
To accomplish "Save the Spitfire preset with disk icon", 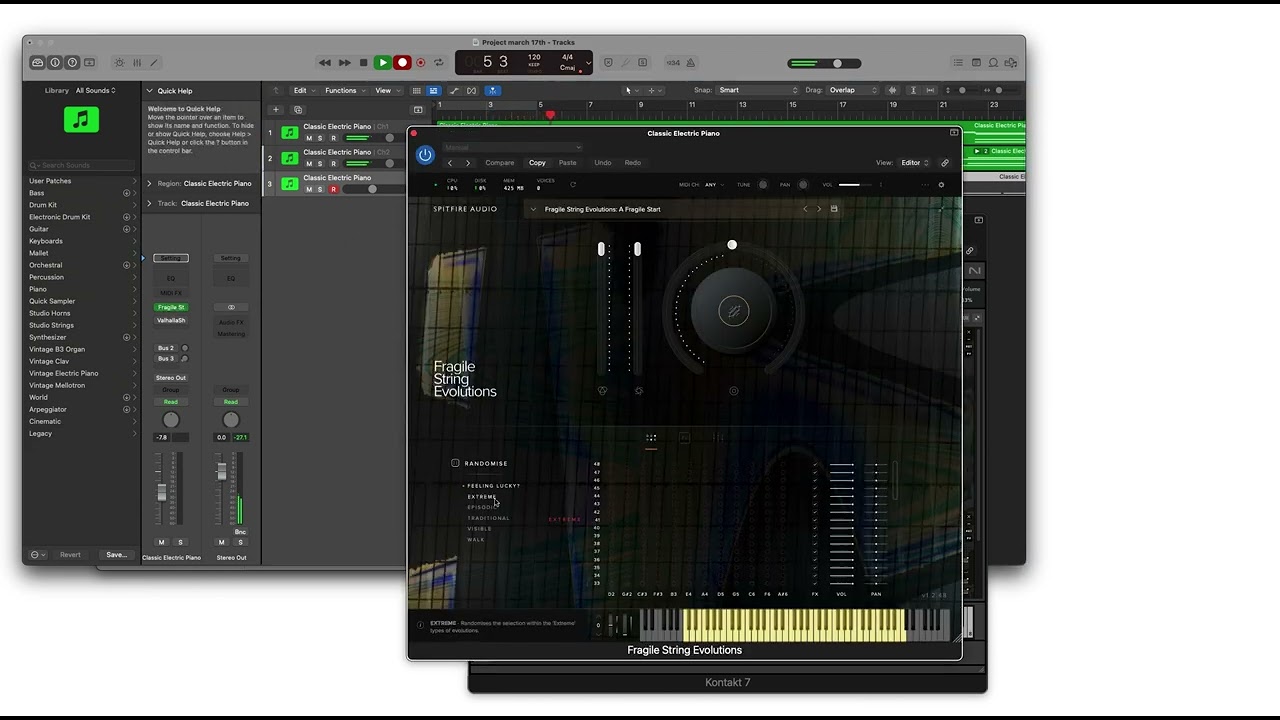I will [x=834, y=209].
